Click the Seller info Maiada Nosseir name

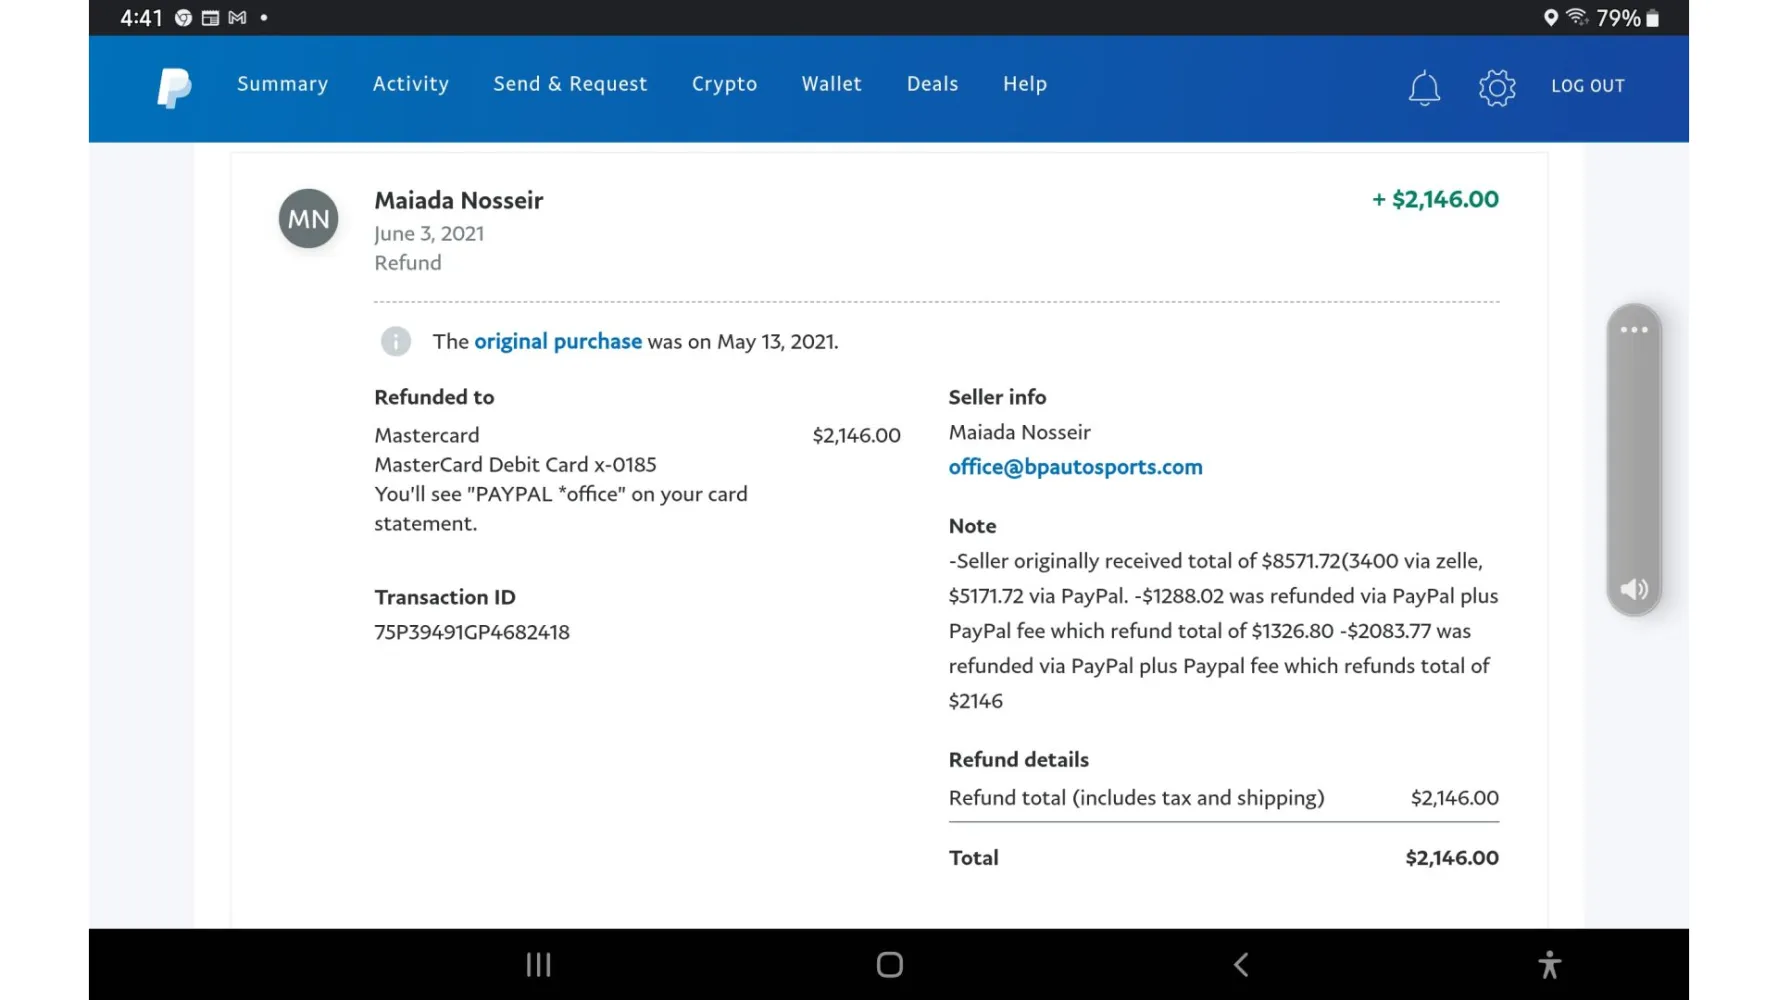pos(1019,432)
